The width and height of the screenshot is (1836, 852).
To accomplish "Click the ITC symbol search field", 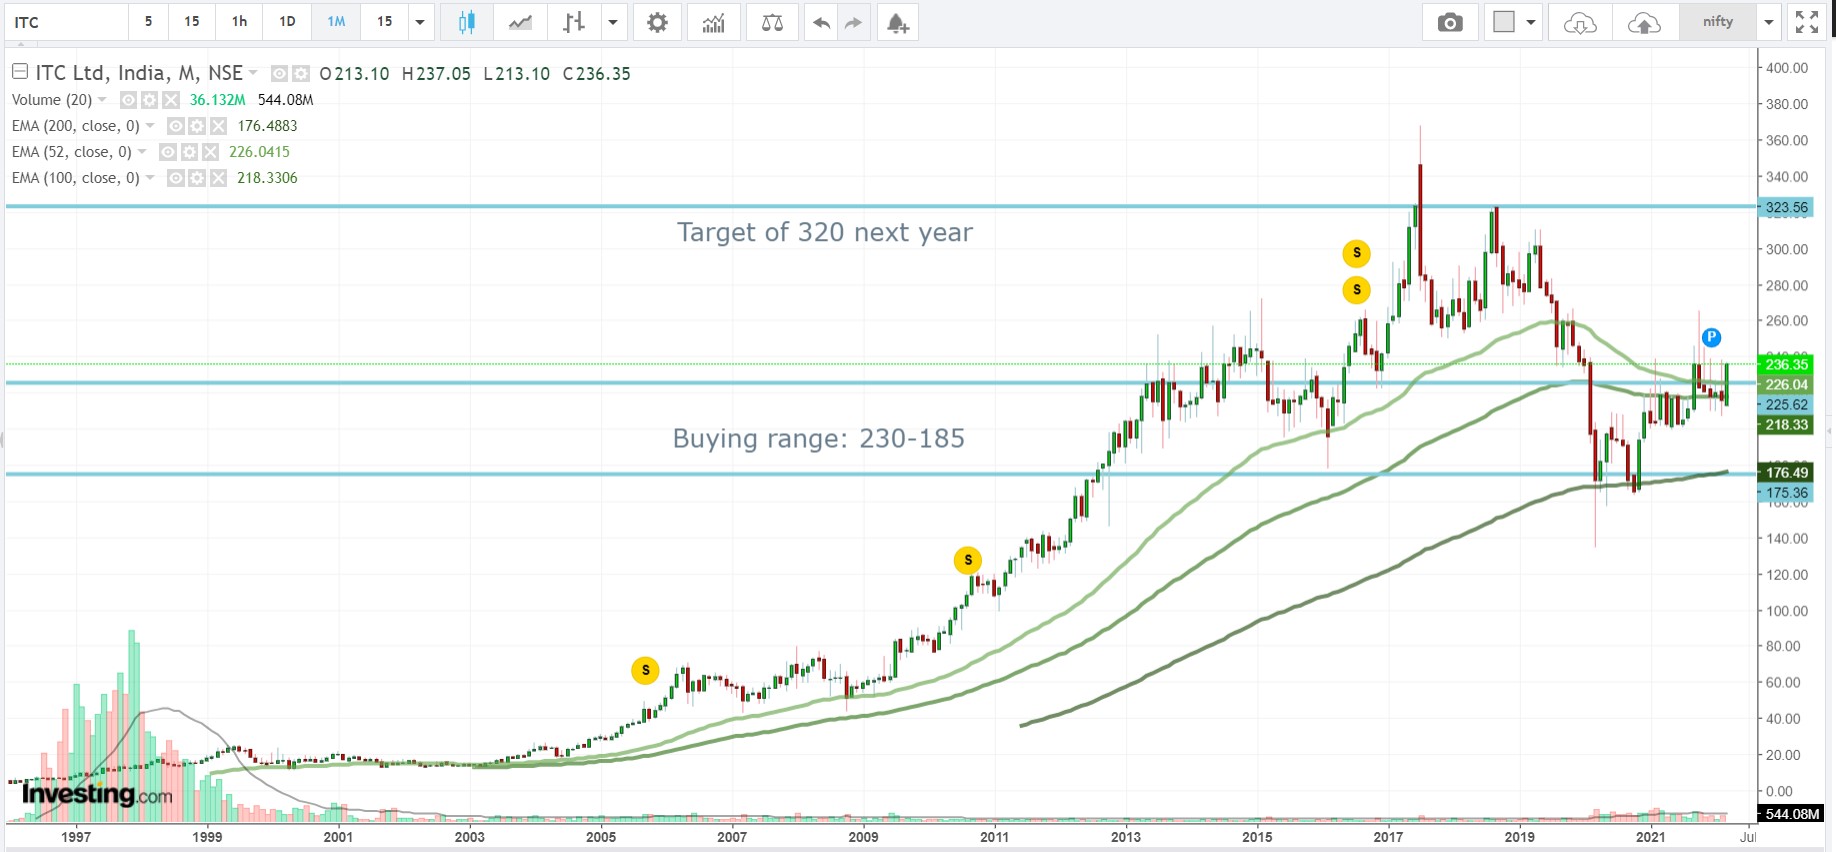I will click(66, 22).
